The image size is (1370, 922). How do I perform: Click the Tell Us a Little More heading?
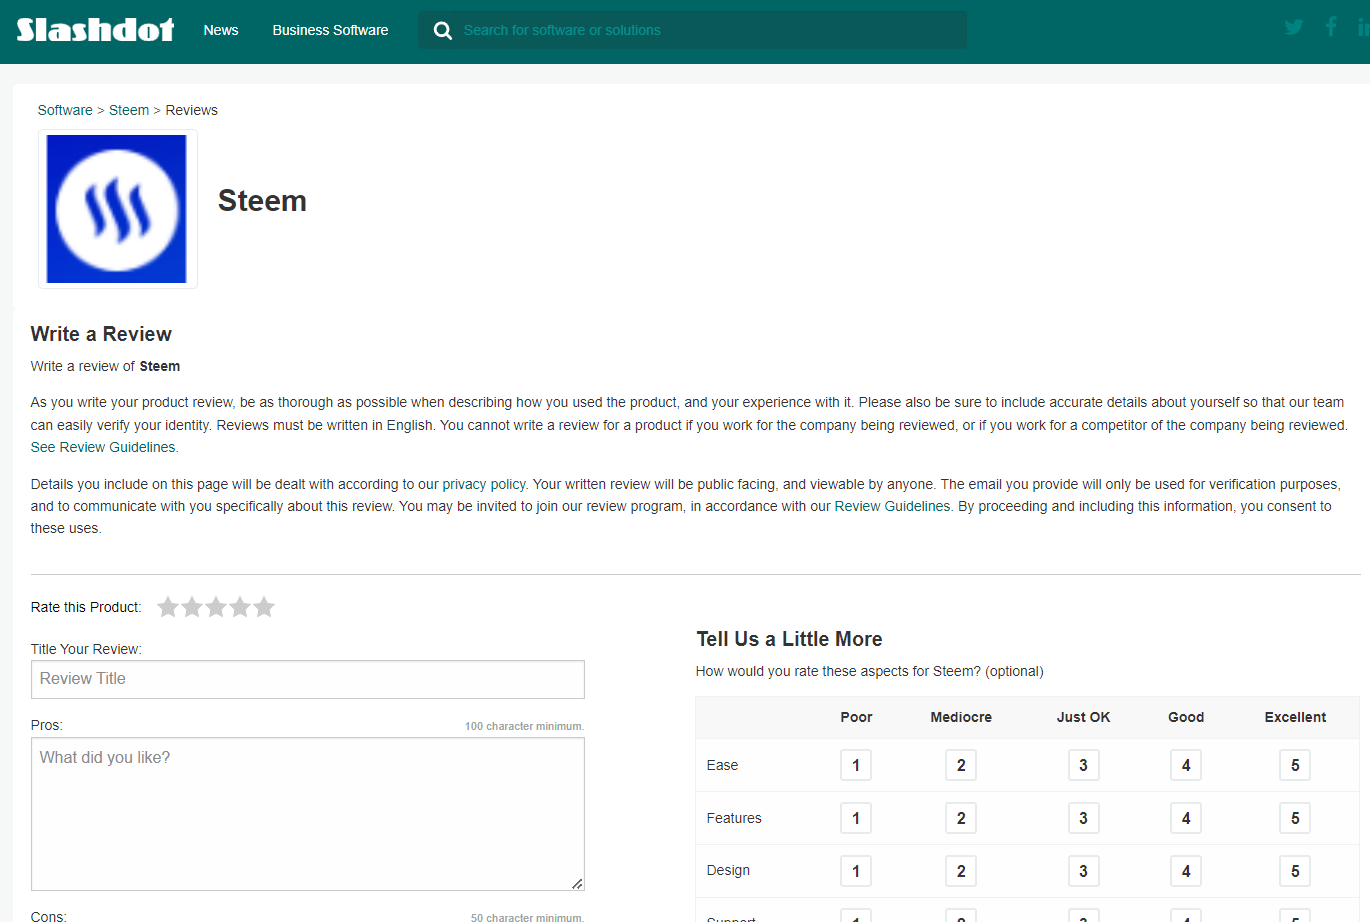[x=789, y=639]
